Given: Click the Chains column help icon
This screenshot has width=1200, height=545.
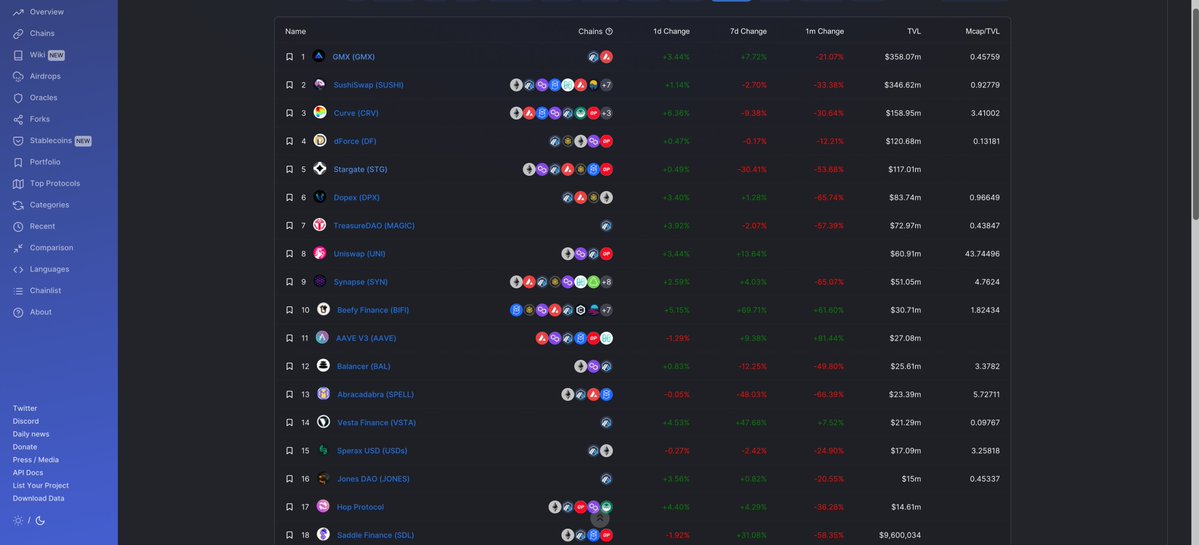Looking at the screenshot, I should [x=609, y=32].
